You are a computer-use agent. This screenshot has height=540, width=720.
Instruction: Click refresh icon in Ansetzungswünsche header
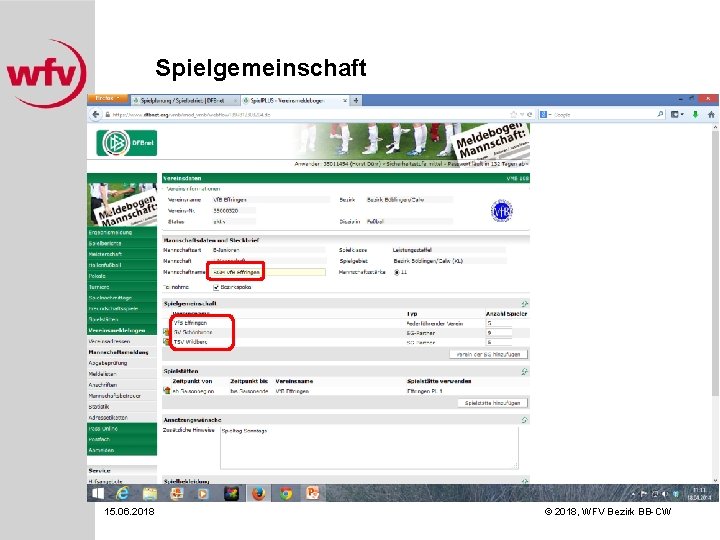click(x=524, y=420)
